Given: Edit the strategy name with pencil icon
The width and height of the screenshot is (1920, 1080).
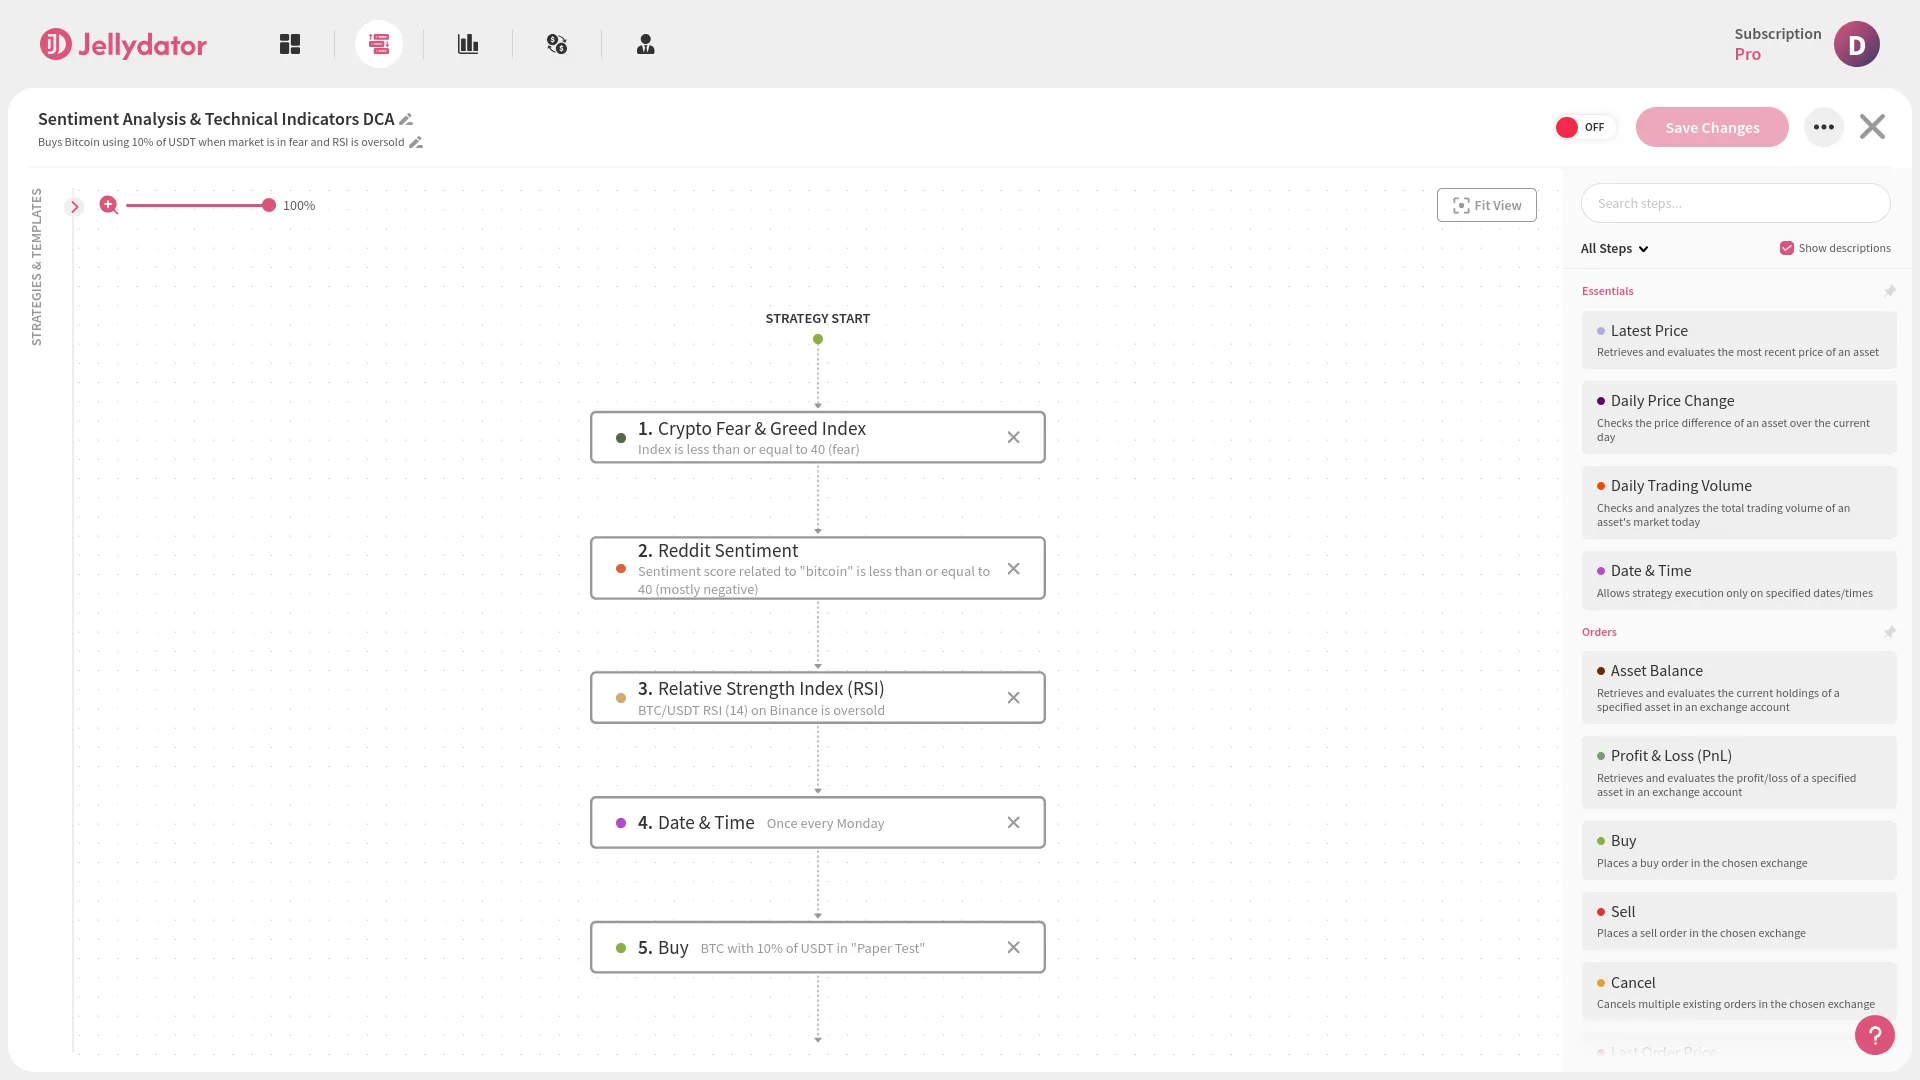Looking at the screenshot, I should click(405, 118).
